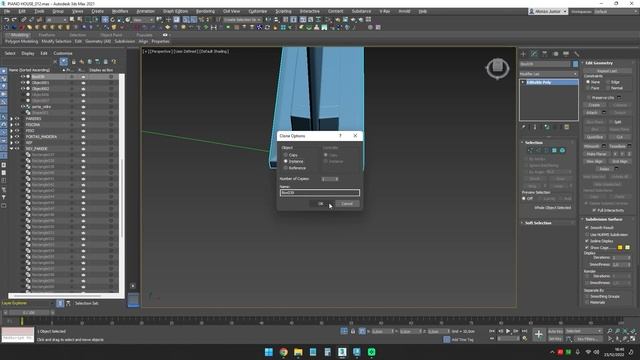Viewport: 640px width, 360px height.
Task: Open the Scripting menu
Action: pyautogui.click(x=283, y=11)
